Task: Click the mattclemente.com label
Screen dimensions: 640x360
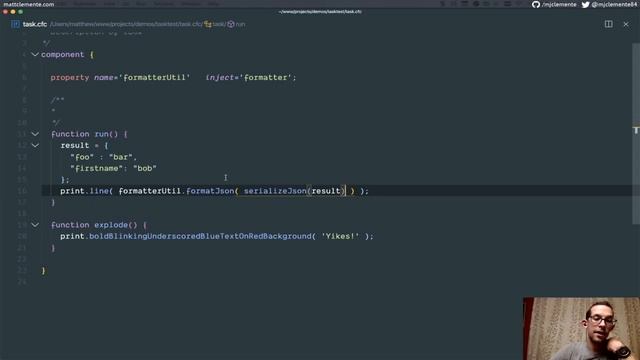Action: tap(29, 4)
